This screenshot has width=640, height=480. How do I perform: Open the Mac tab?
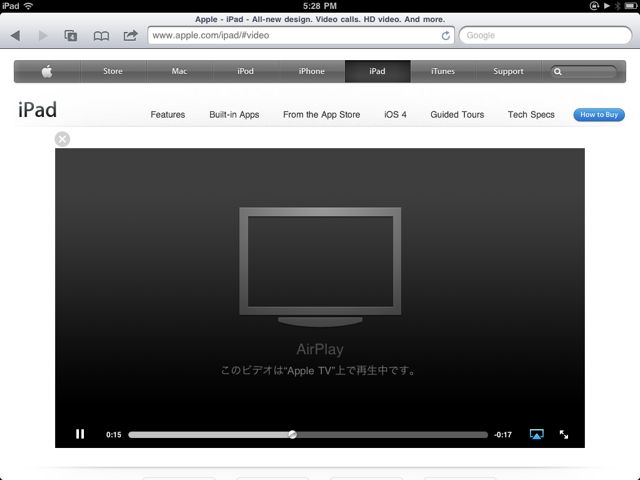pos(179,71)
